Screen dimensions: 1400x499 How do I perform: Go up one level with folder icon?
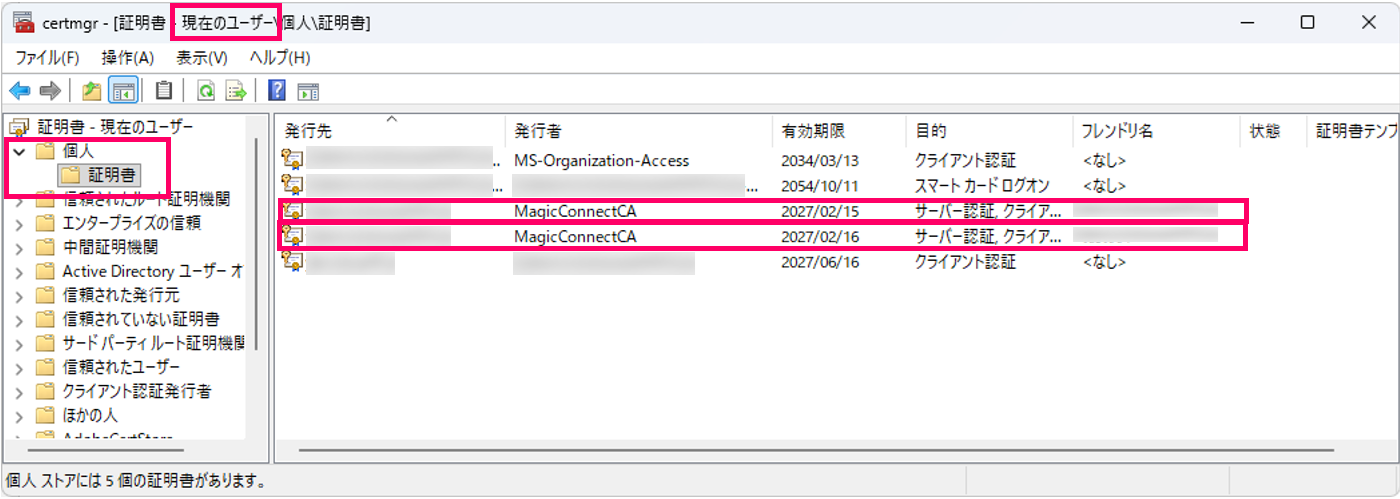(x=92, y=92)
